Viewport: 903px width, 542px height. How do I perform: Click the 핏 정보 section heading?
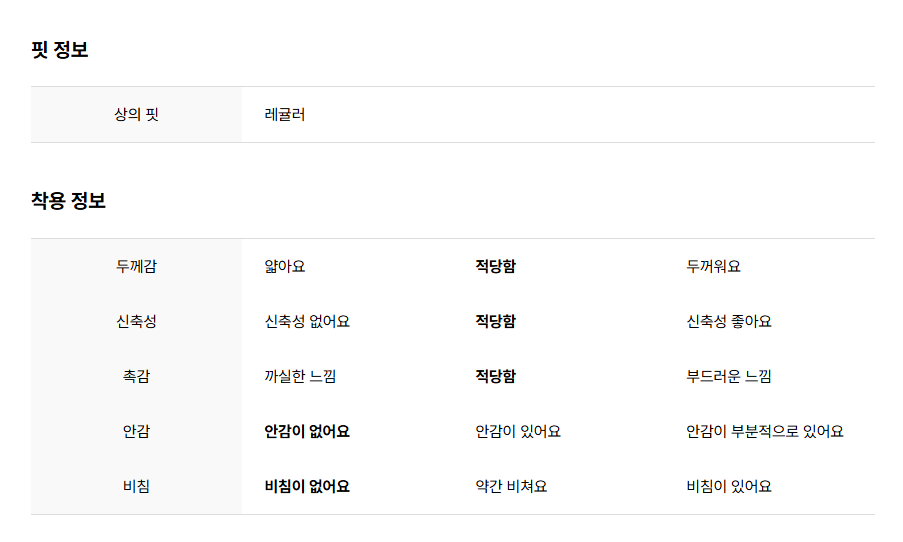(x=59, y=50)
